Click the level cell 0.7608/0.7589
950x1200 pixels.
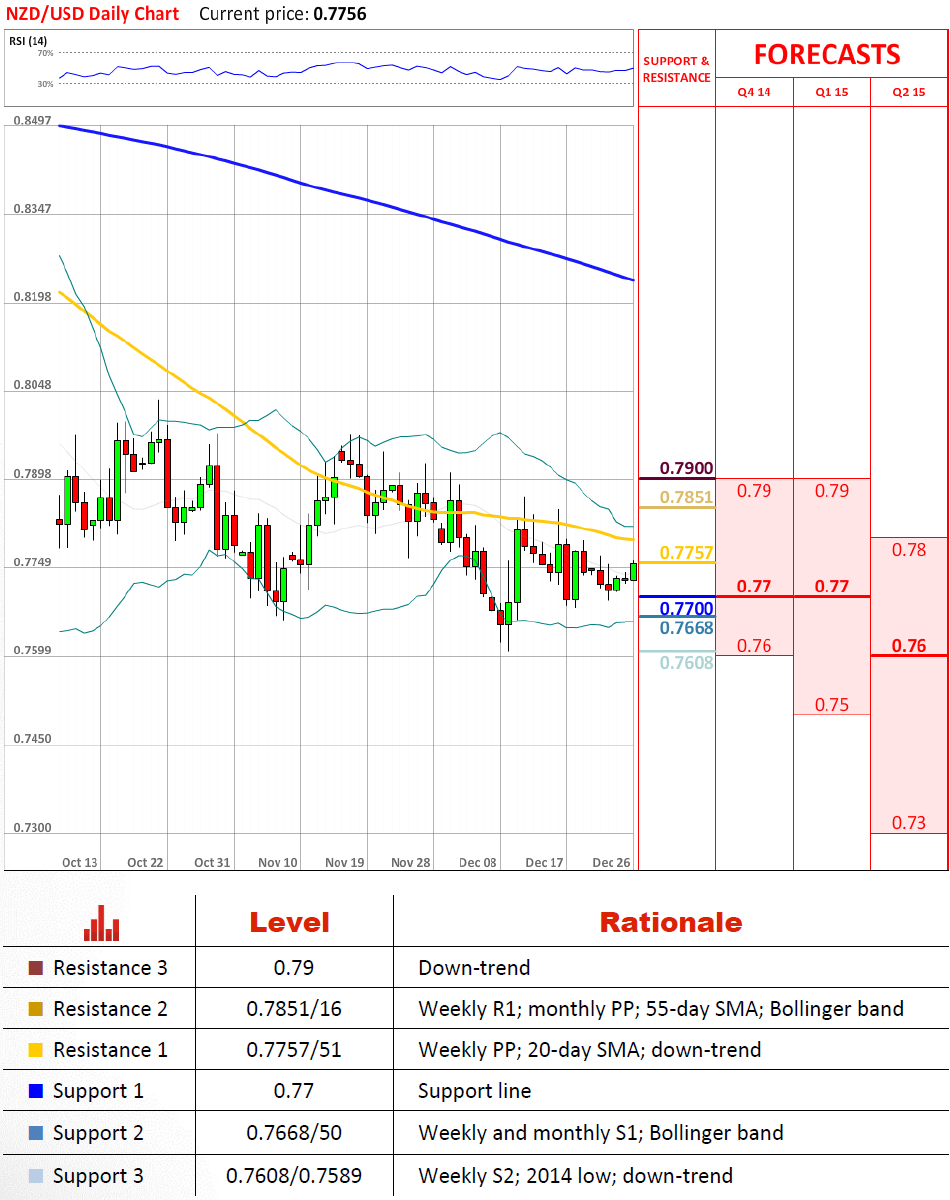click(294, 1176)
